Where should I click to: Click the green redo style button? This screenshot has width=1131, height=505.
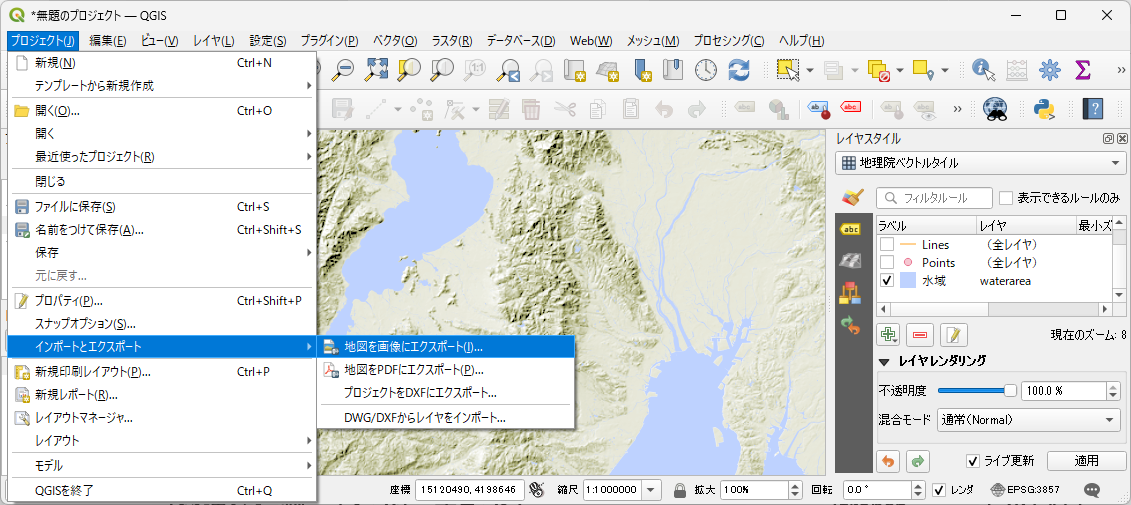click(918, 461)
